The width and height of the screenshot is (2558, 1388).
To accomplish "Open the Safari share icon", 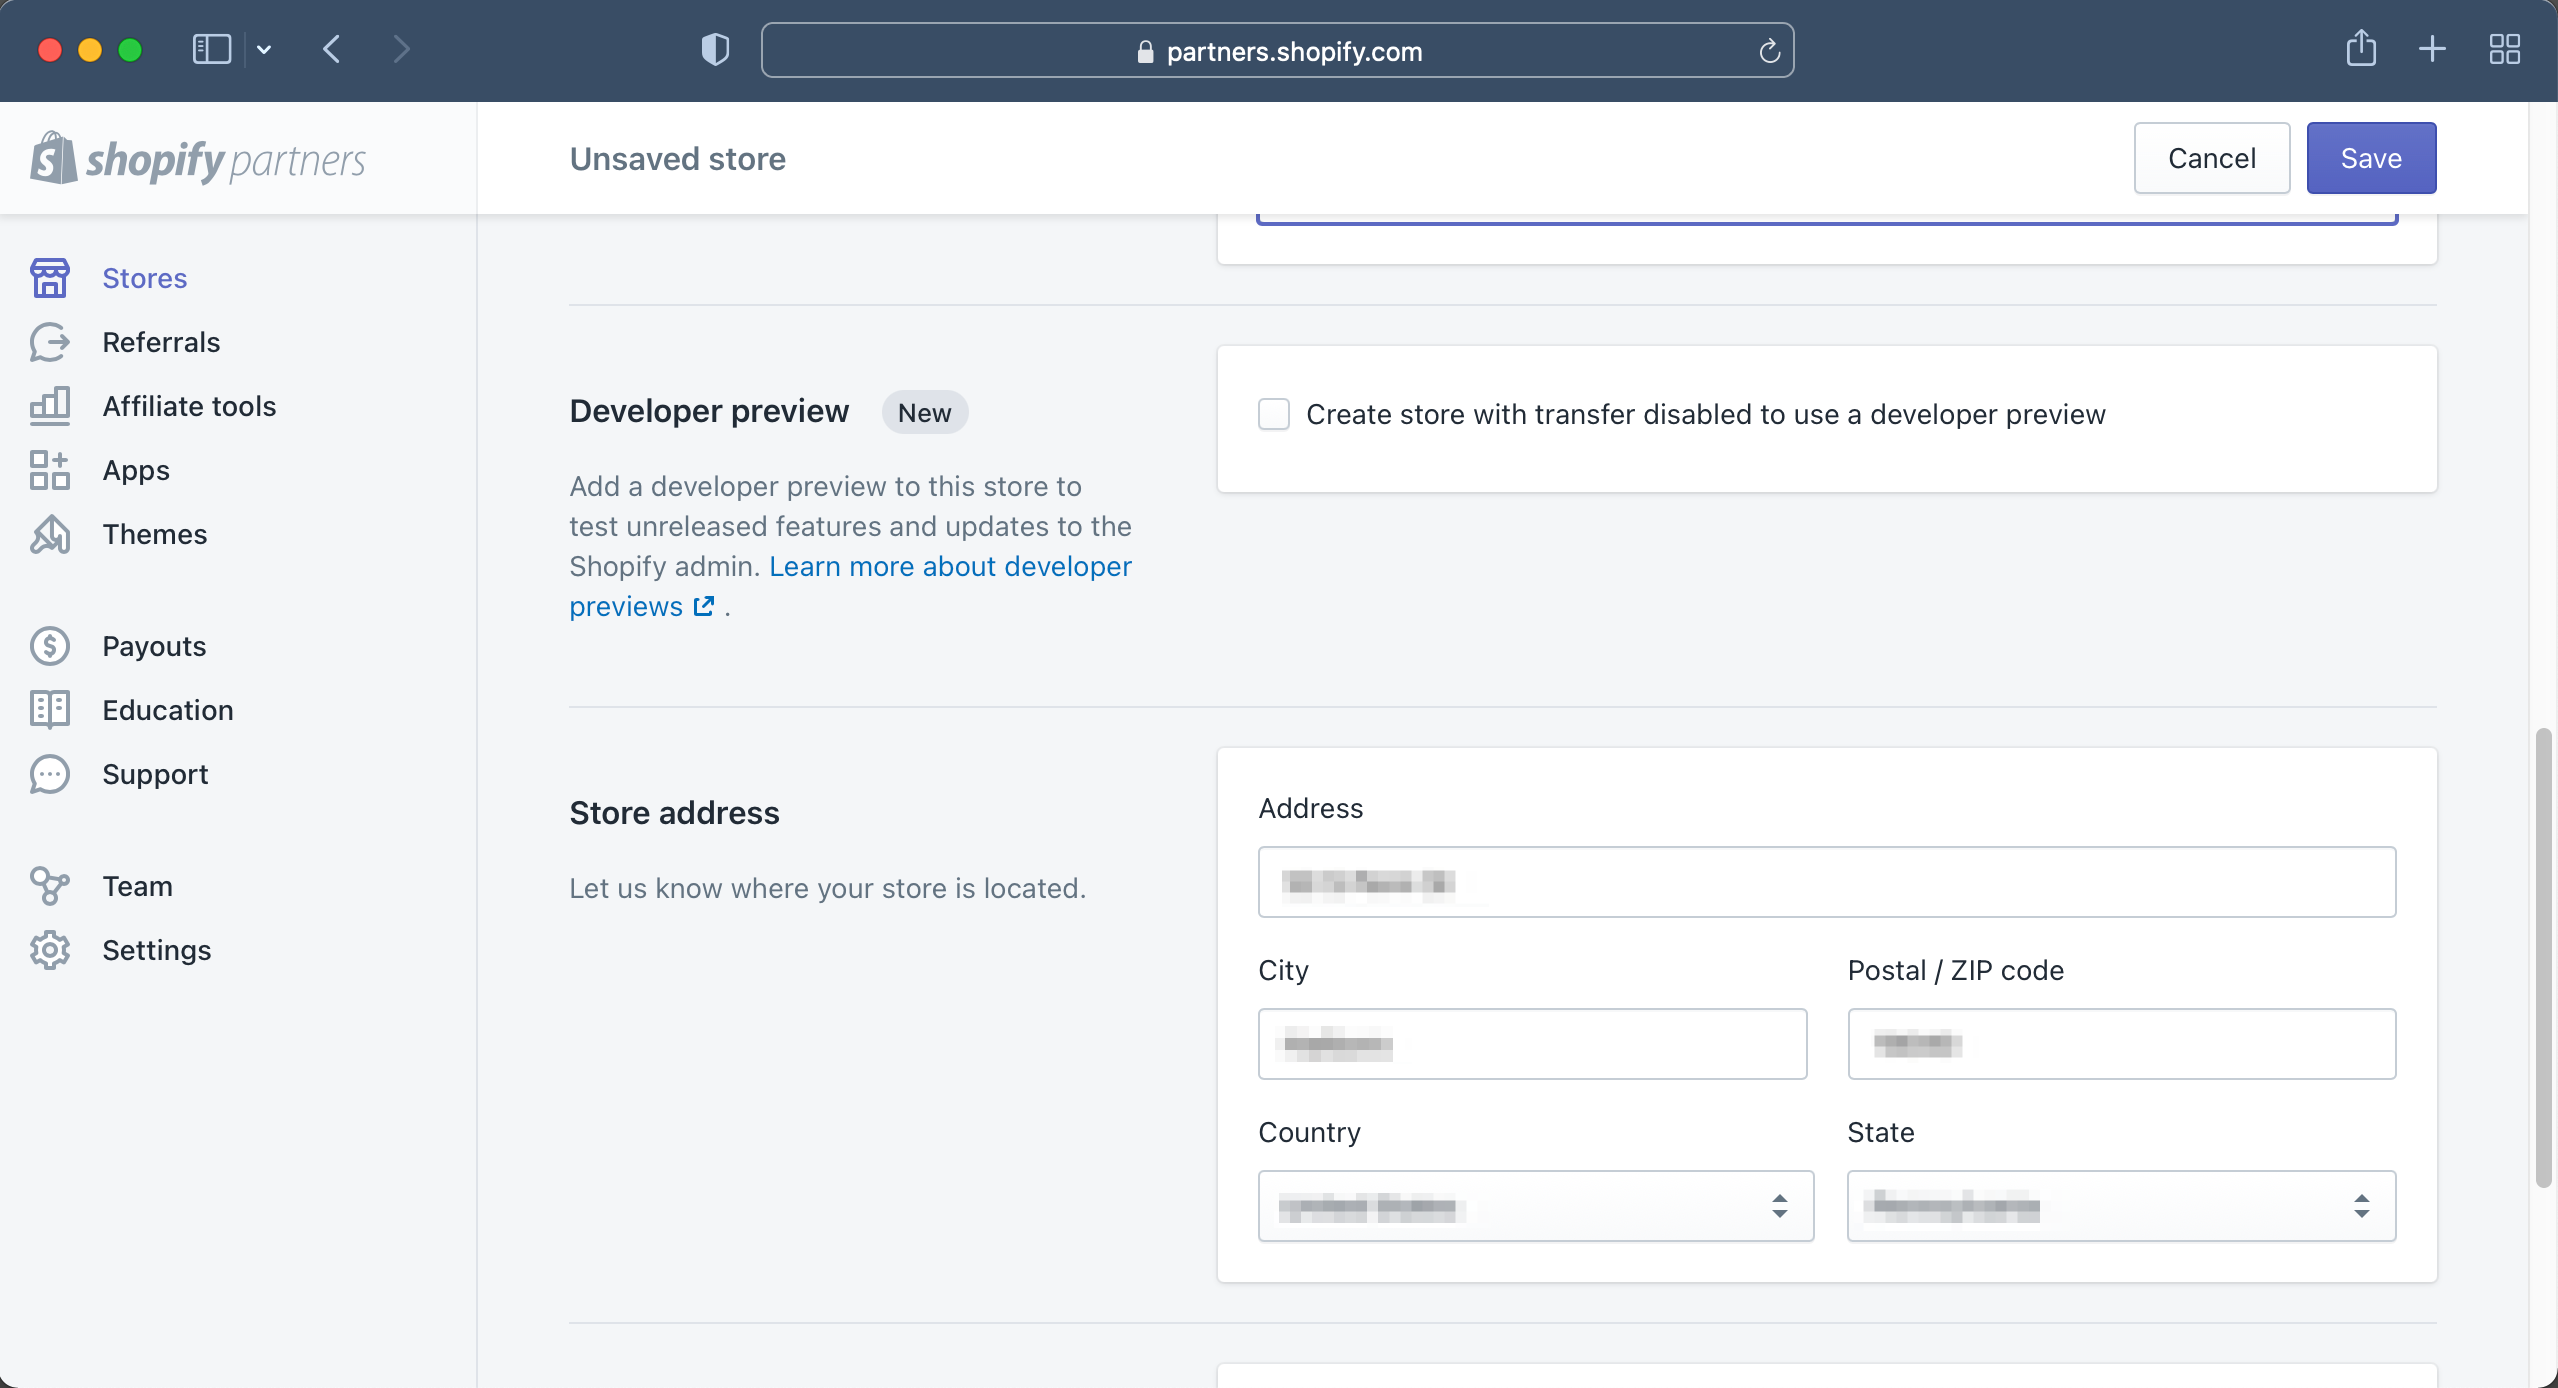I will (x=2361, y=48).
